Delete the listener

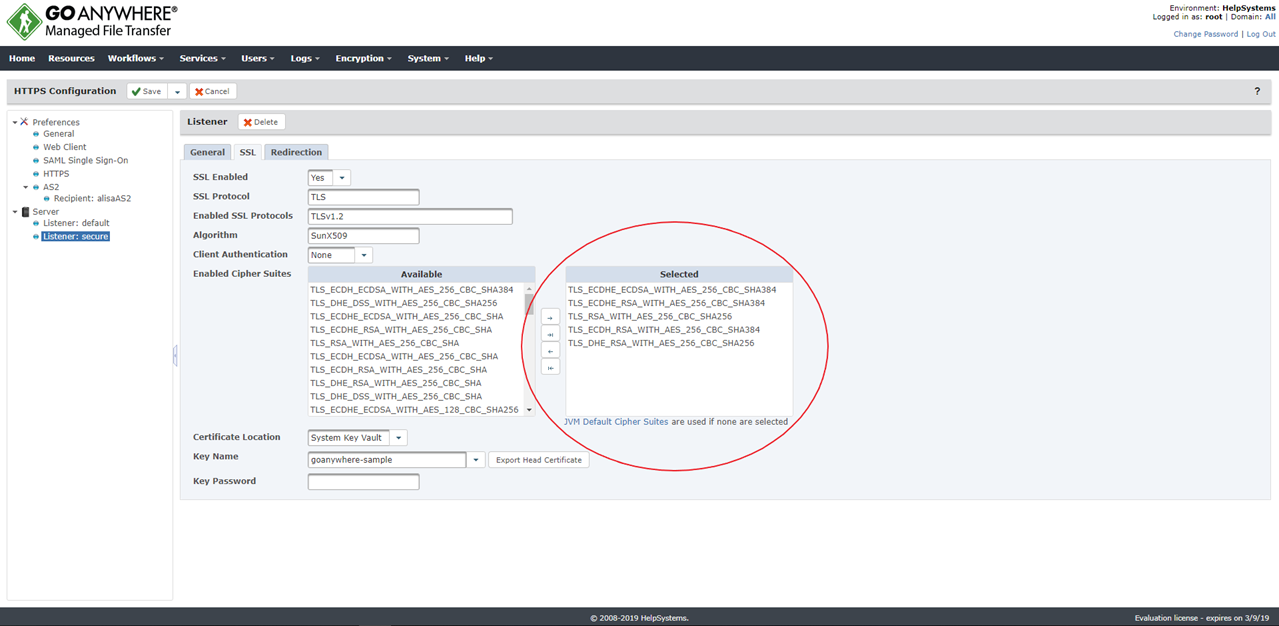[x=261, y=122]
